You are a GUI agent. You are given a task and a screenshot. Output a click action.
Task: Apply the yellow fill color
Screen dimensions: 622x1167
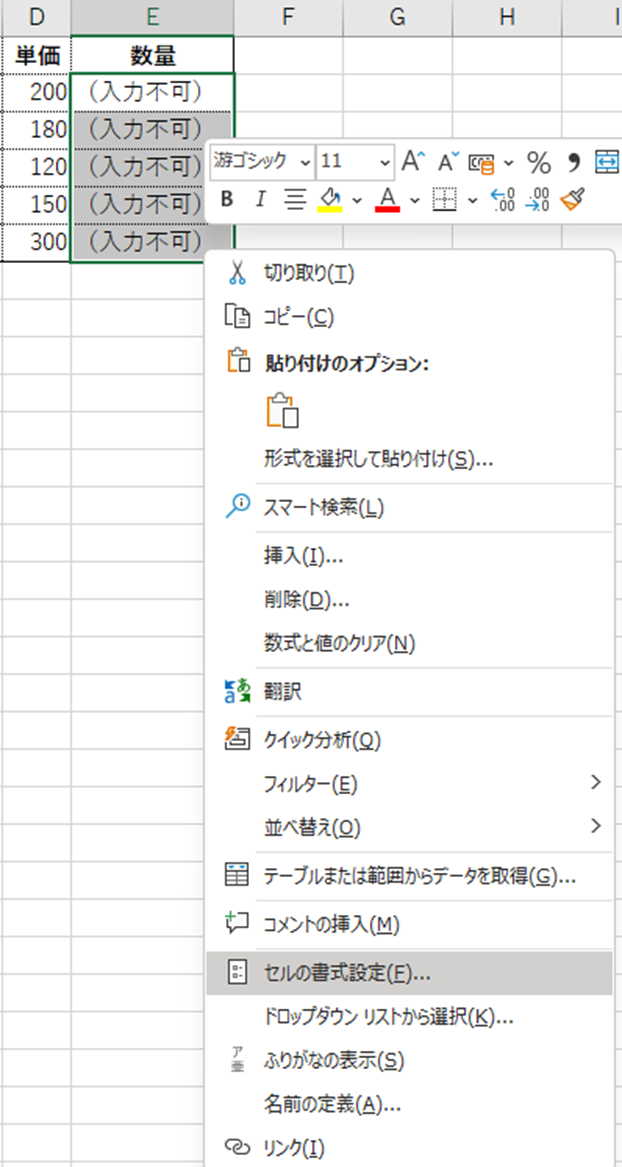pyautogui.click(x=330, y=200)
